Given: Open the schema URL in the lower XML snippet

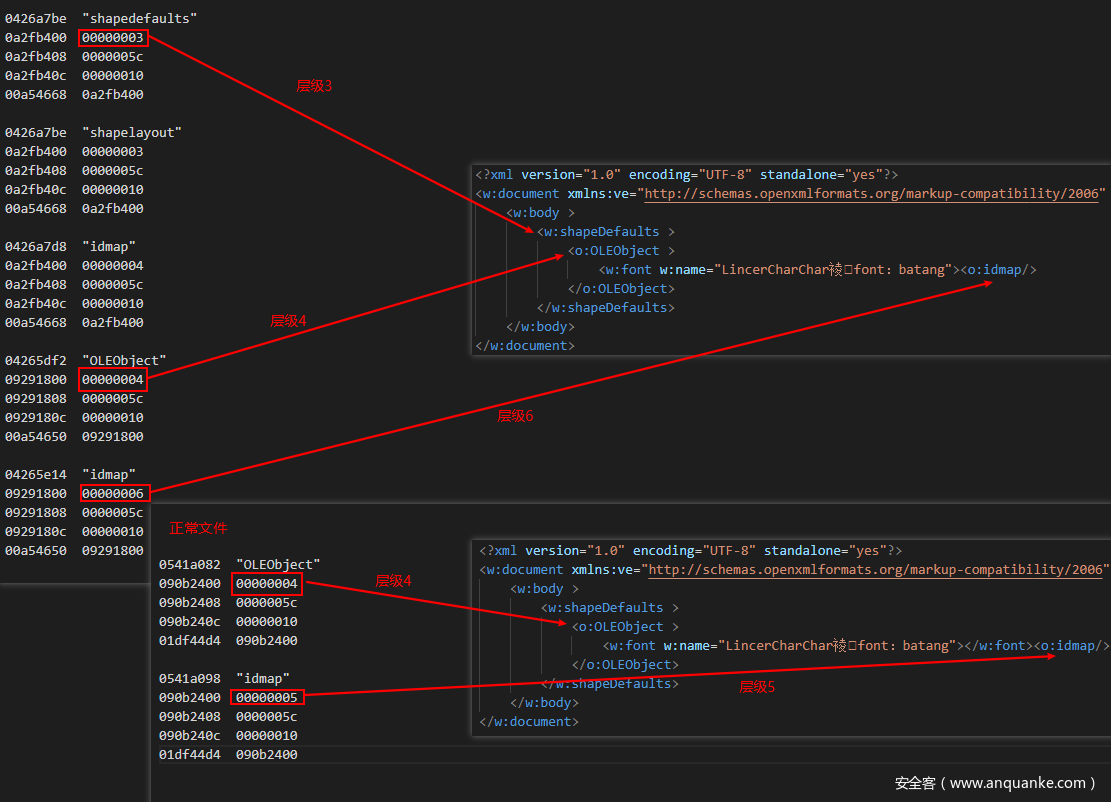Looking at the screenshot, I should point(877,570).
